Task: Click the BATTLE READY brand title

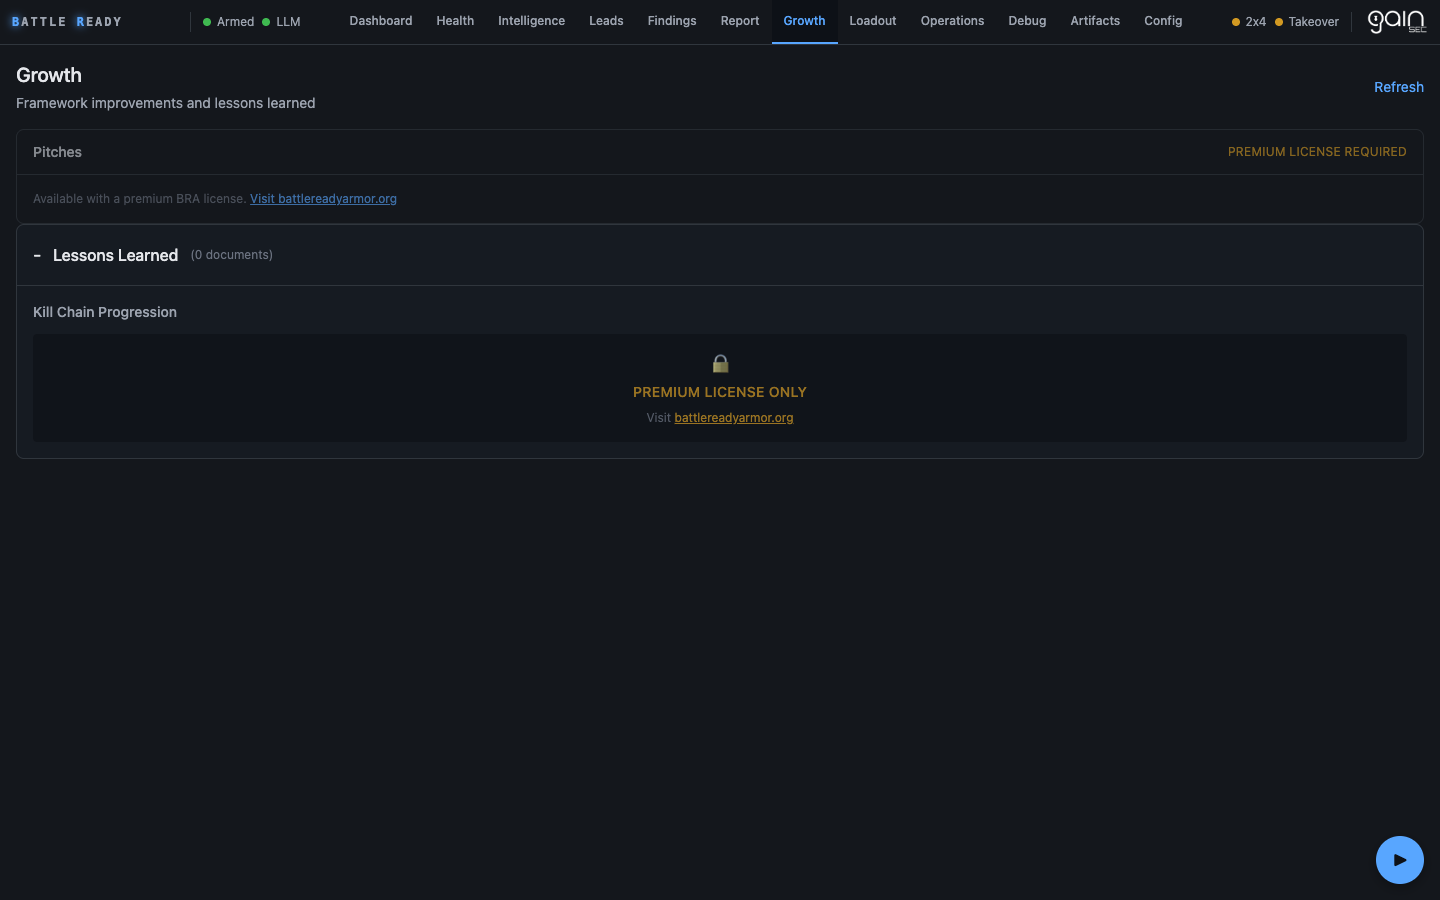Action: coord(67,22)
